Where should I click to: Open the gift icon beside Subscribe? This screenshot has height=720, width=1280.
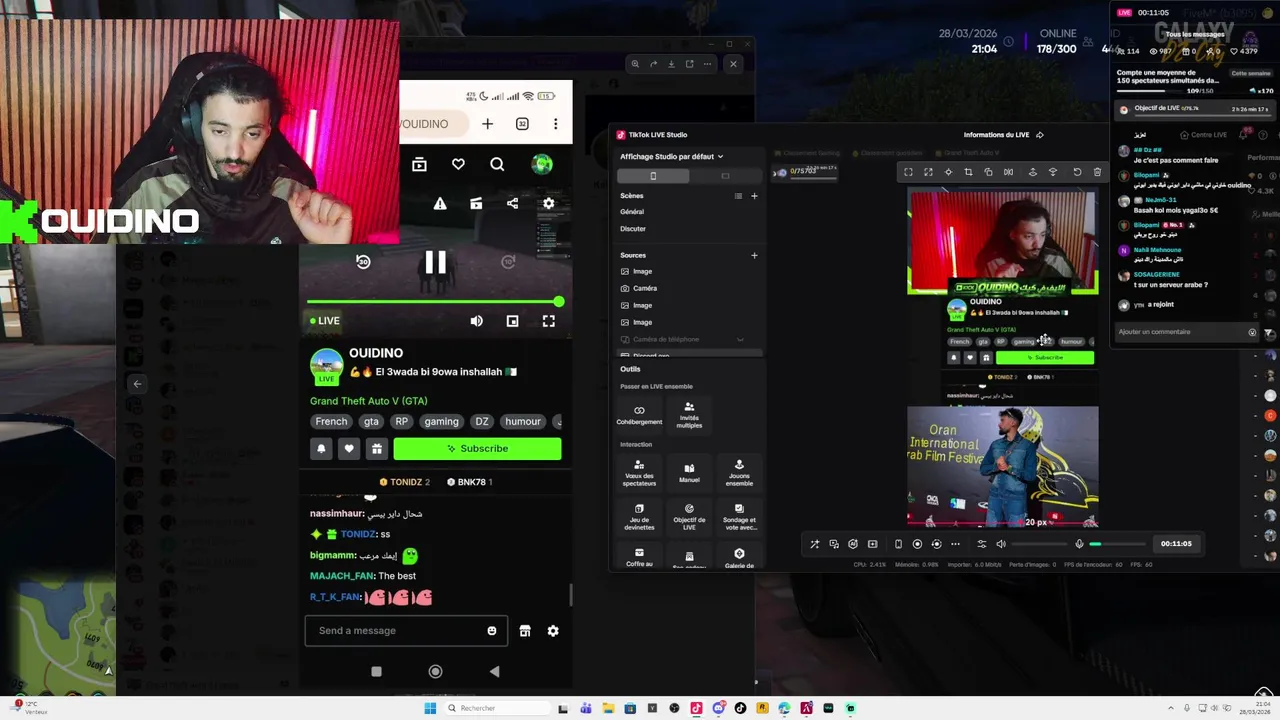coord(377,449)
